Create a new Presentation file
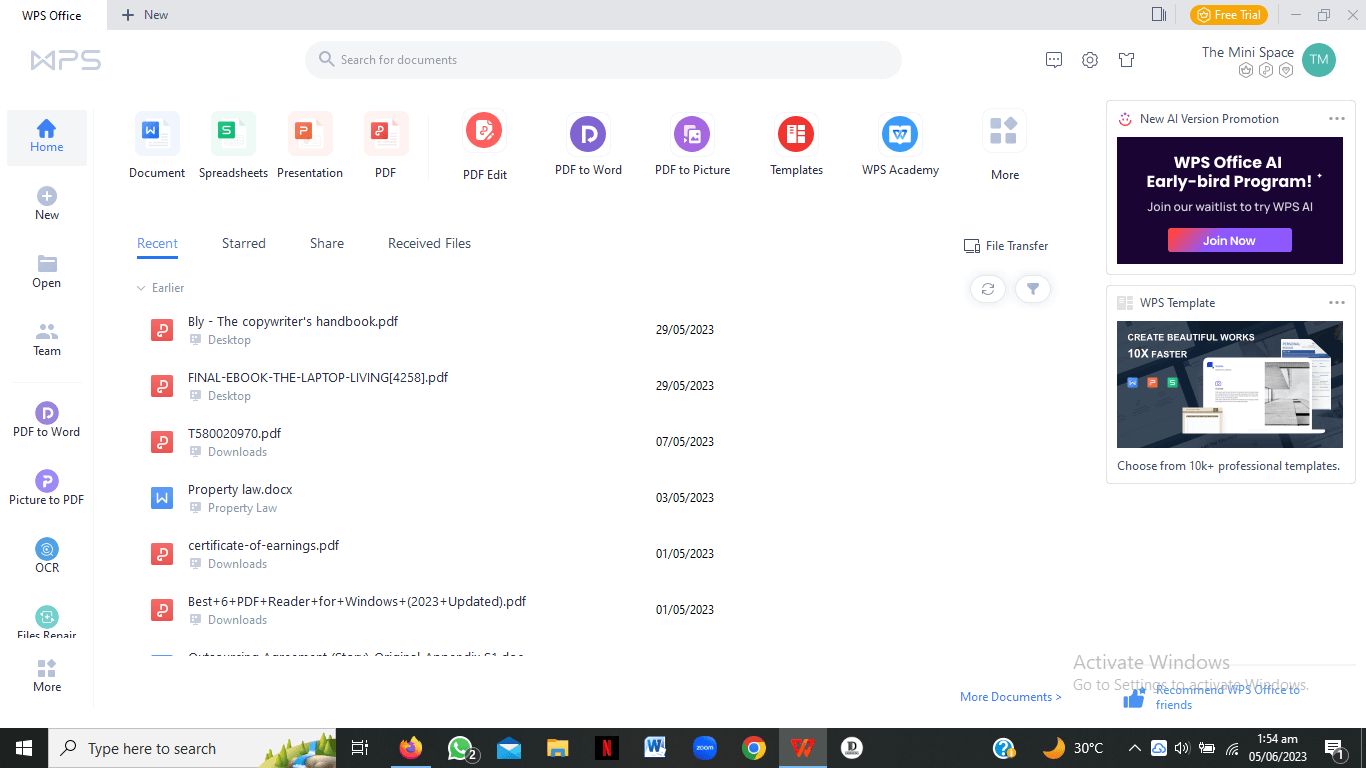The height and width of the screenshot is (768, 1366). point(310,134)
